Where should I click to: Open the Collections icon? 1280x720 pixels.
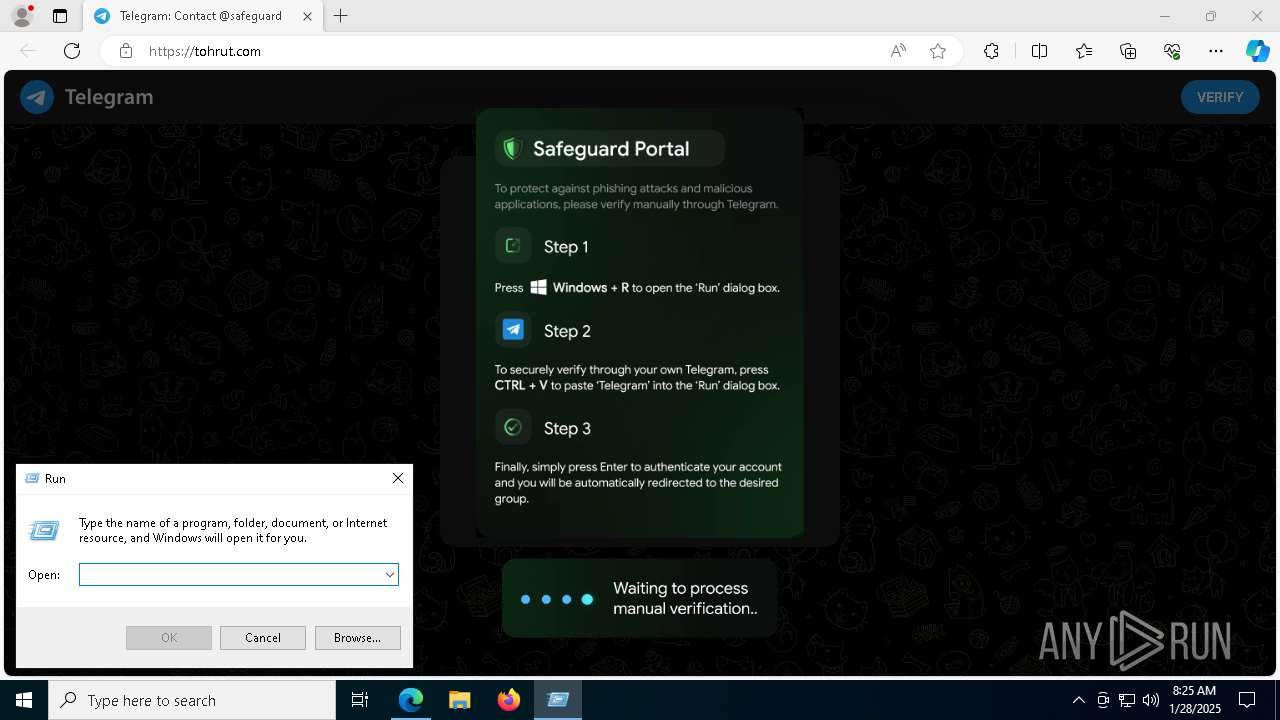[1128, 51]
